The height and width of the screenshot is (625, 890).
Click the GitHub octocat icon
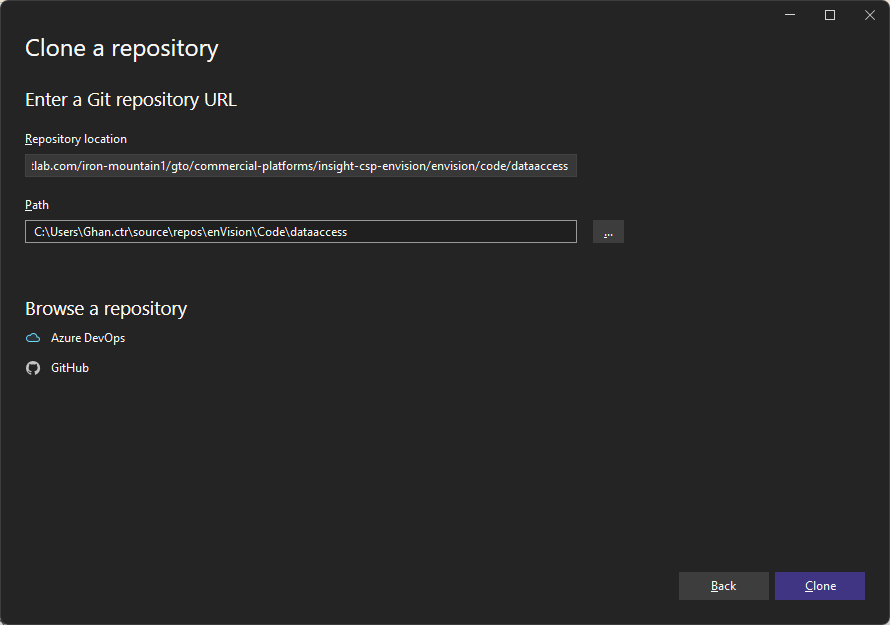[x=32, y=368]
